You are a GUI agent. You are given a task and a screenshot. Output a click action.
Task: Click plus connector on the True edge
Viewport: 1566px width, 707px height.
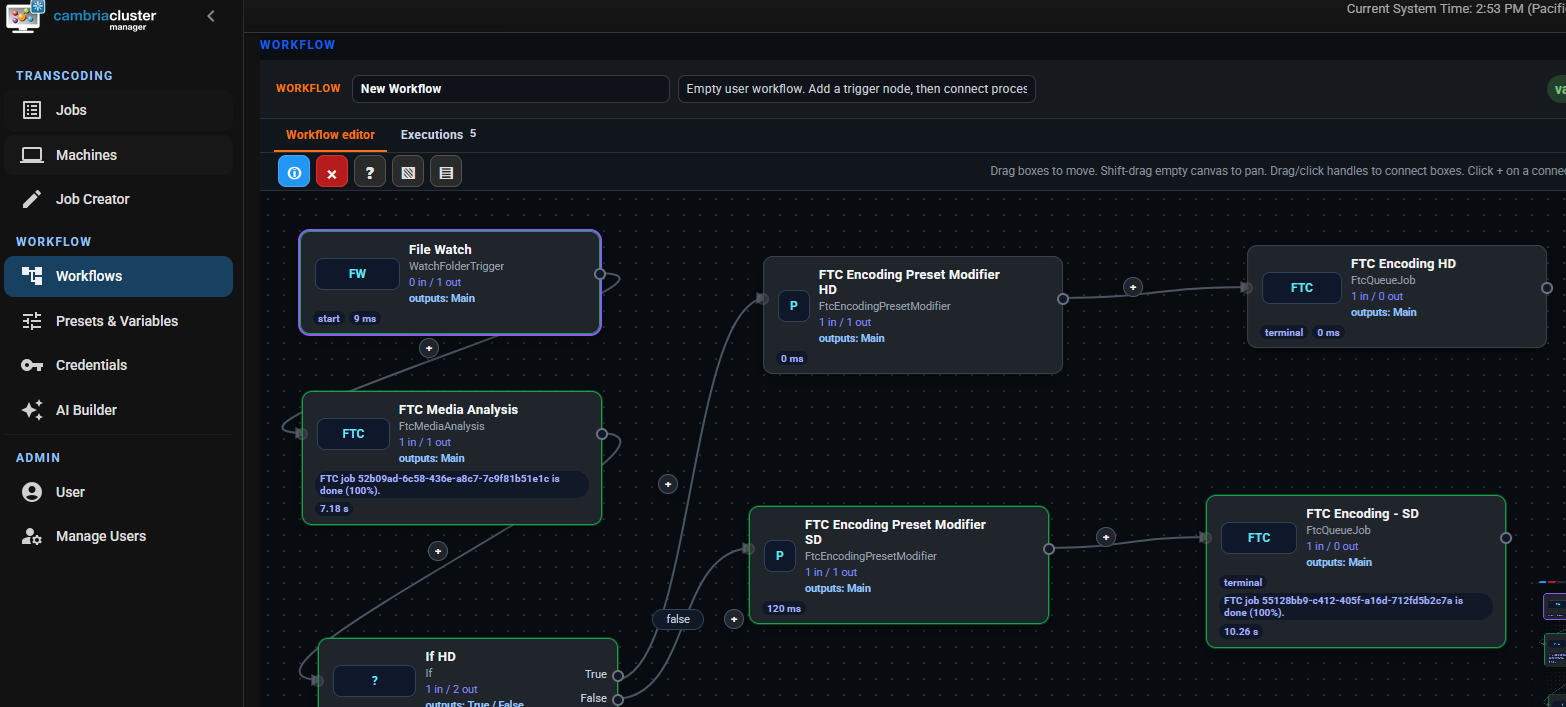tap(668, 484)
